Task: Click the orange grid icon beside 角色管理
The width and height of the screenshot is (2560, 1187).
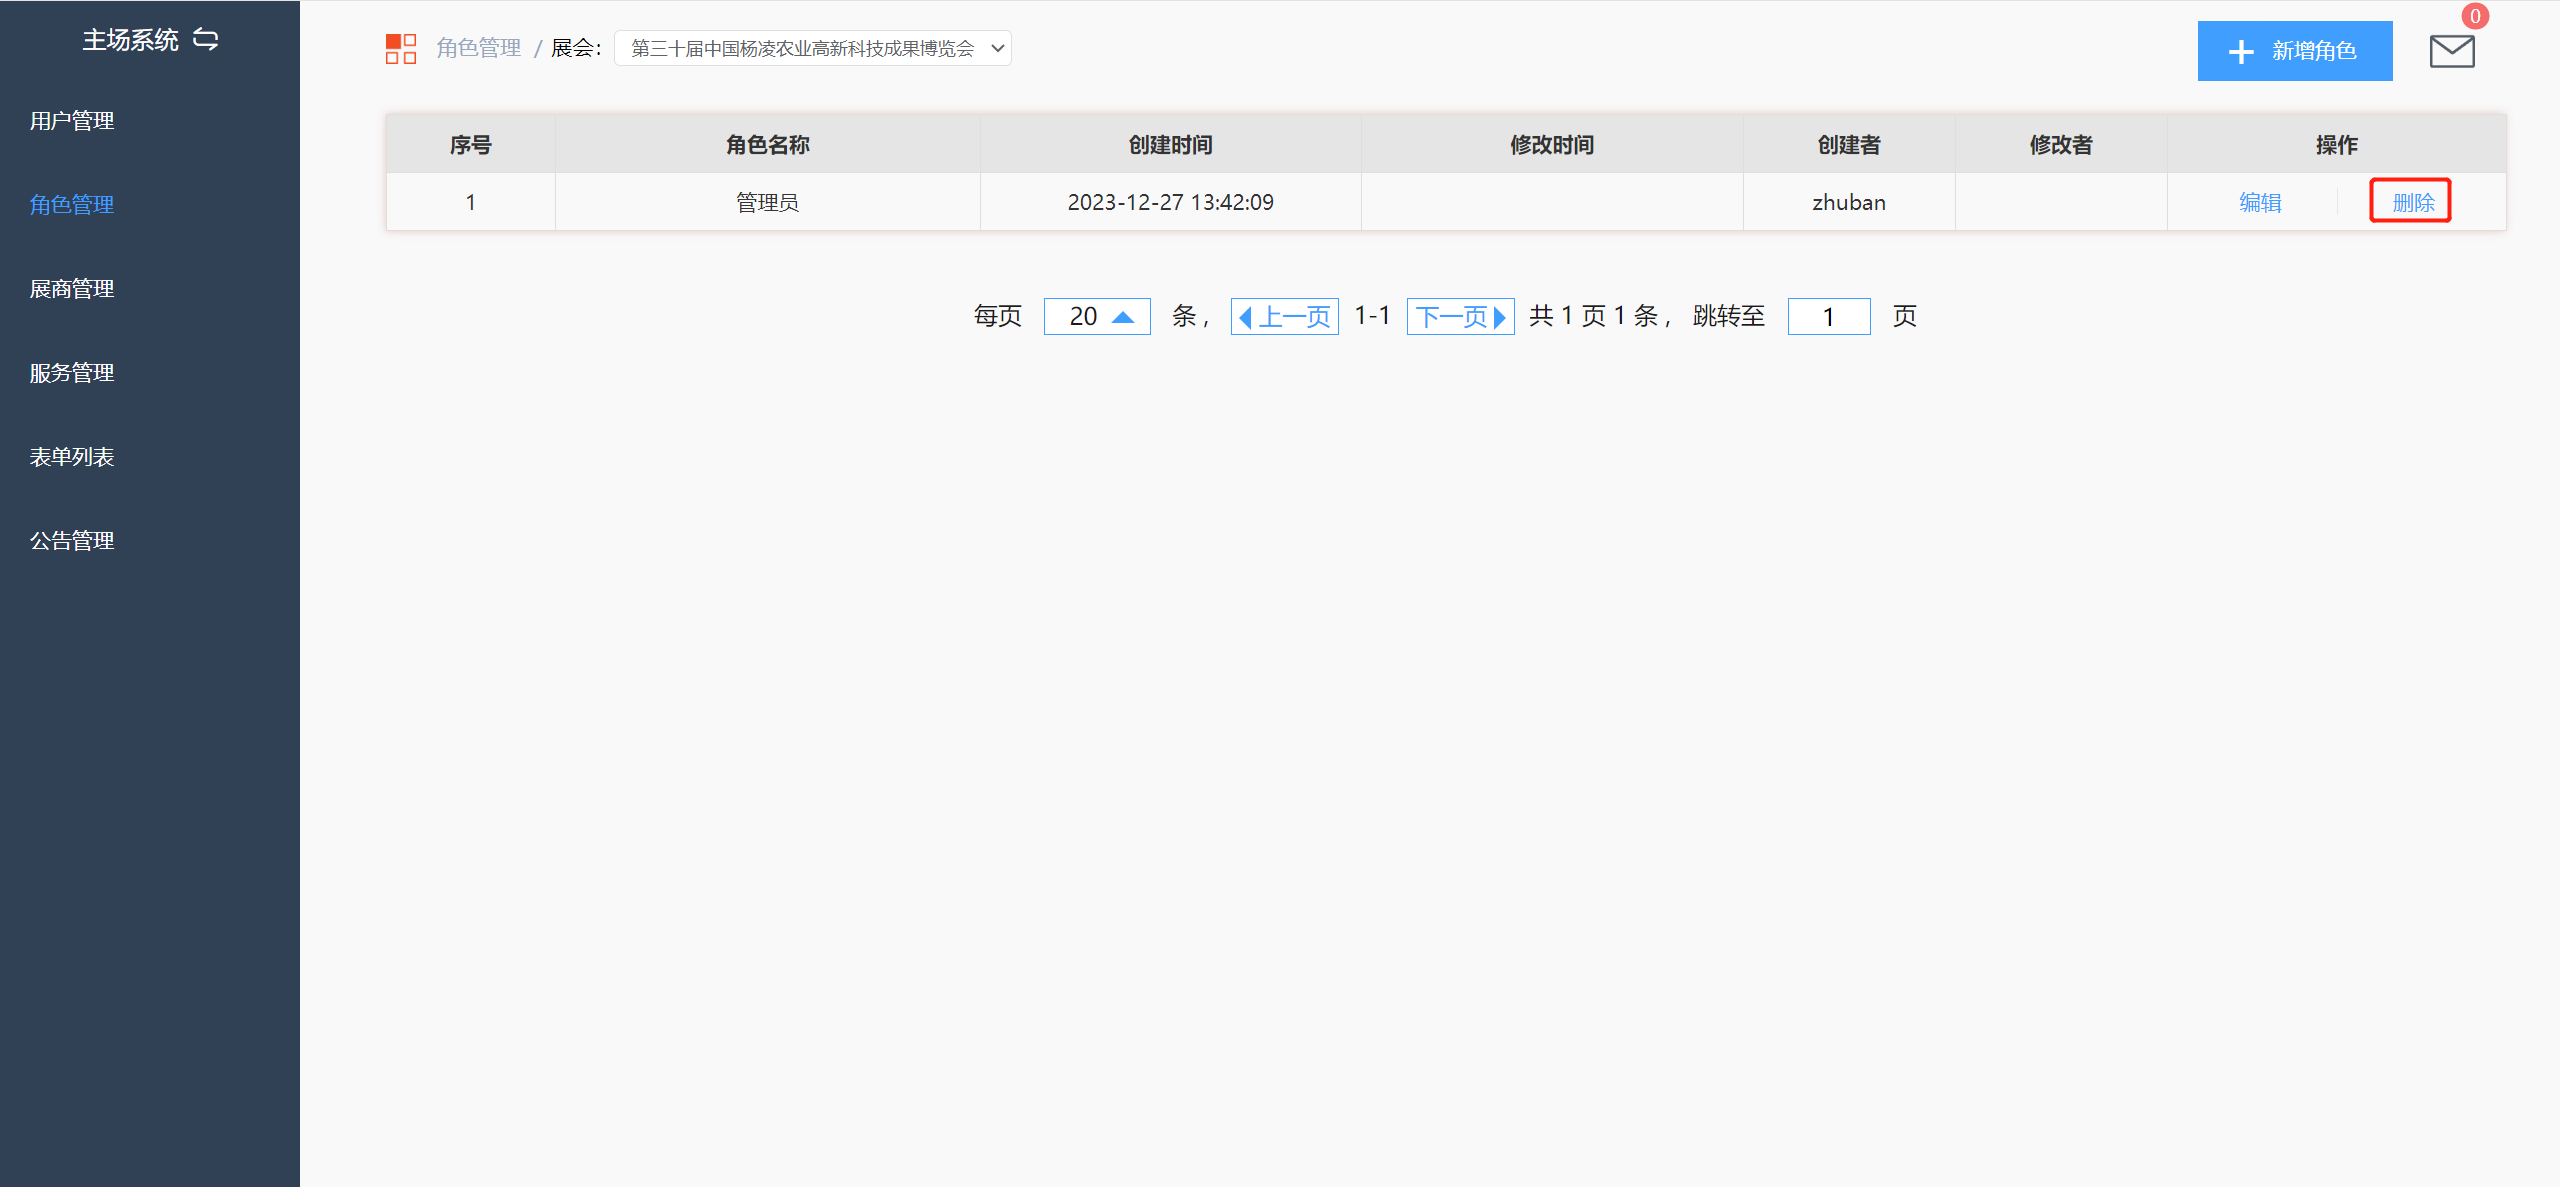Action: [x=401, y=48]
